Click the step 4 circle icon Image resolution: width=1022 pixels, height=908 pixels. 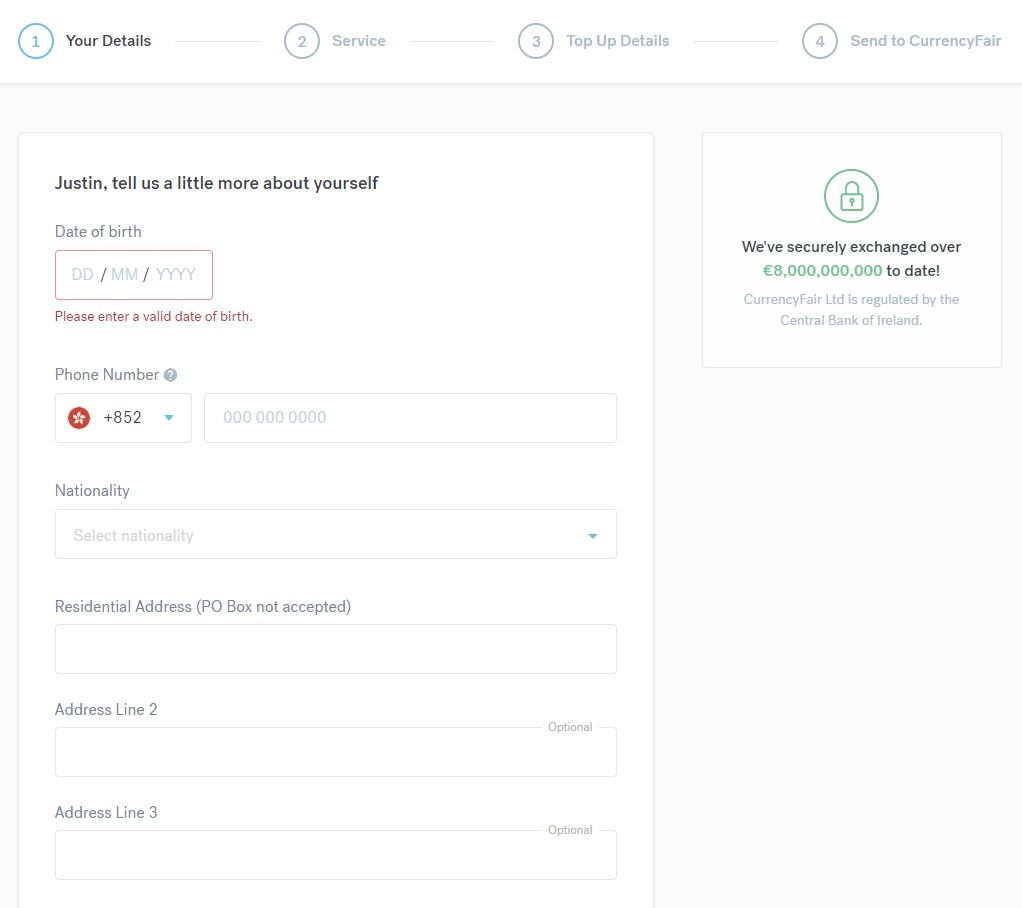tap(820, 41)
